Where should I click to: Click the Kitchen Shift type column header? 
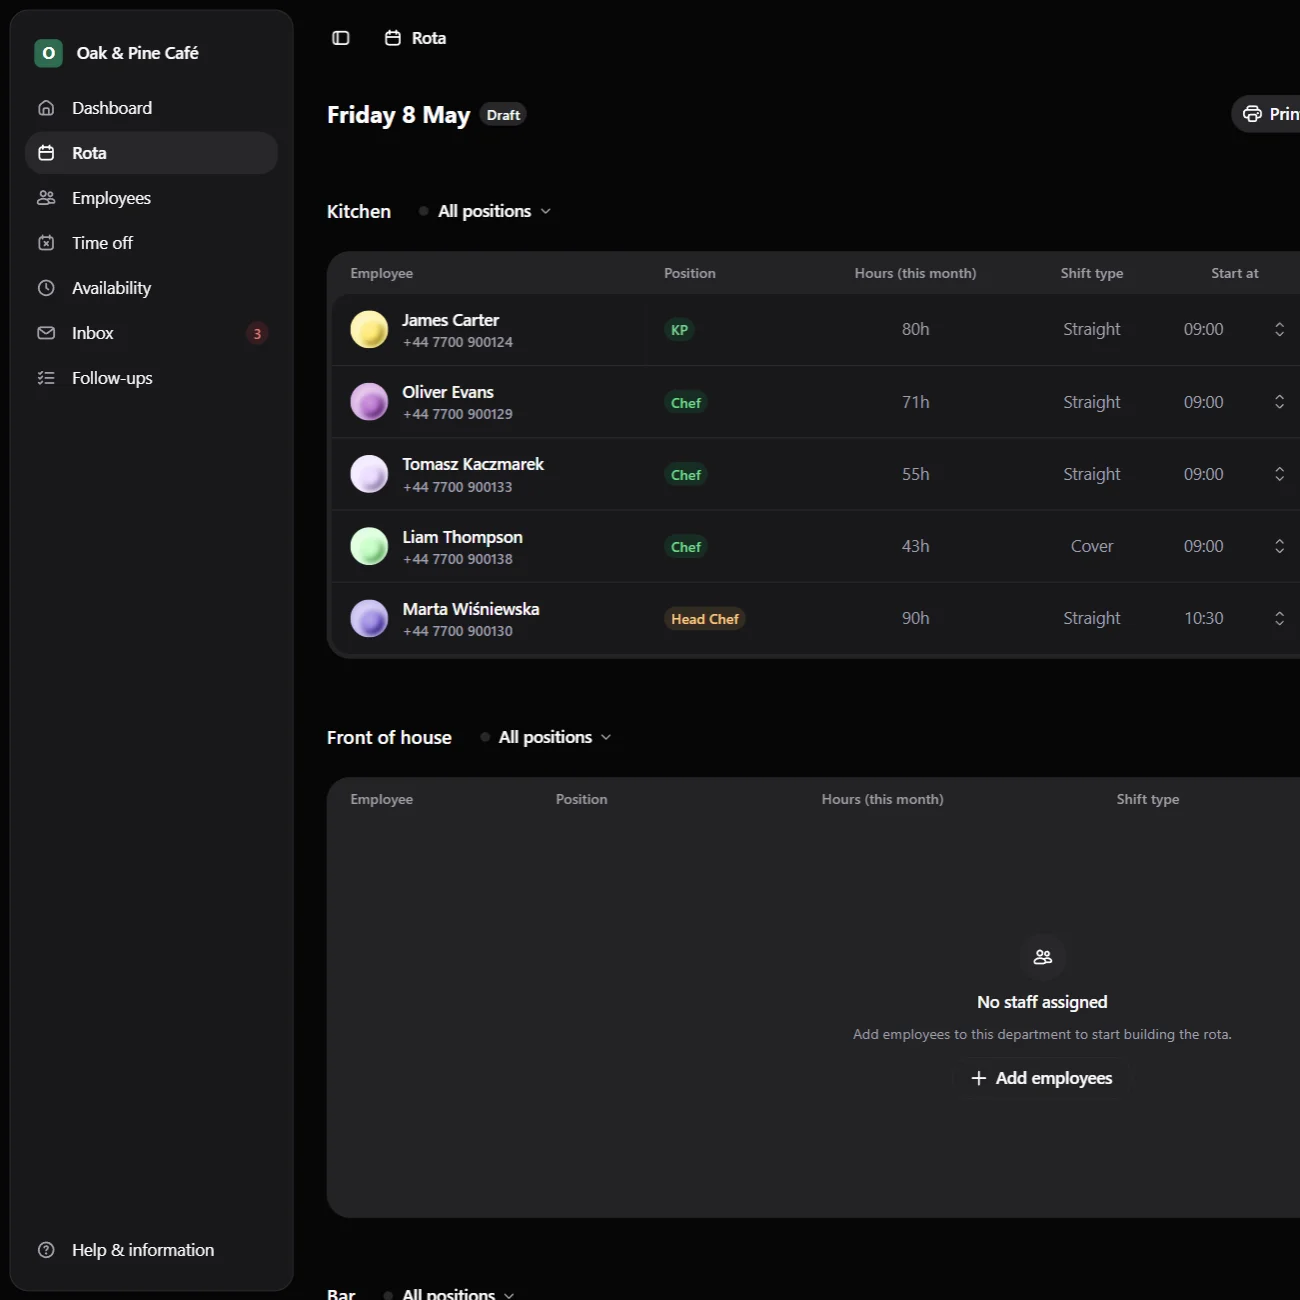1092,273
